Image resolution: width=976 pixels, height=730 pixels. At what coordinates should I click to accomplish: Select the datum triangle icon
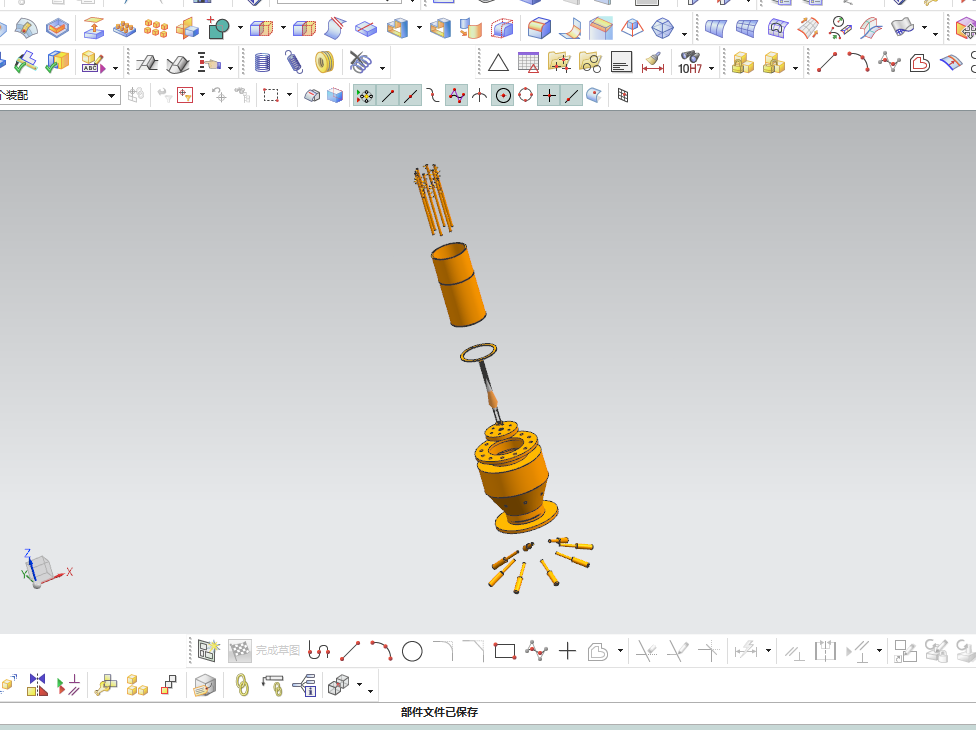[x=498, y=63]
